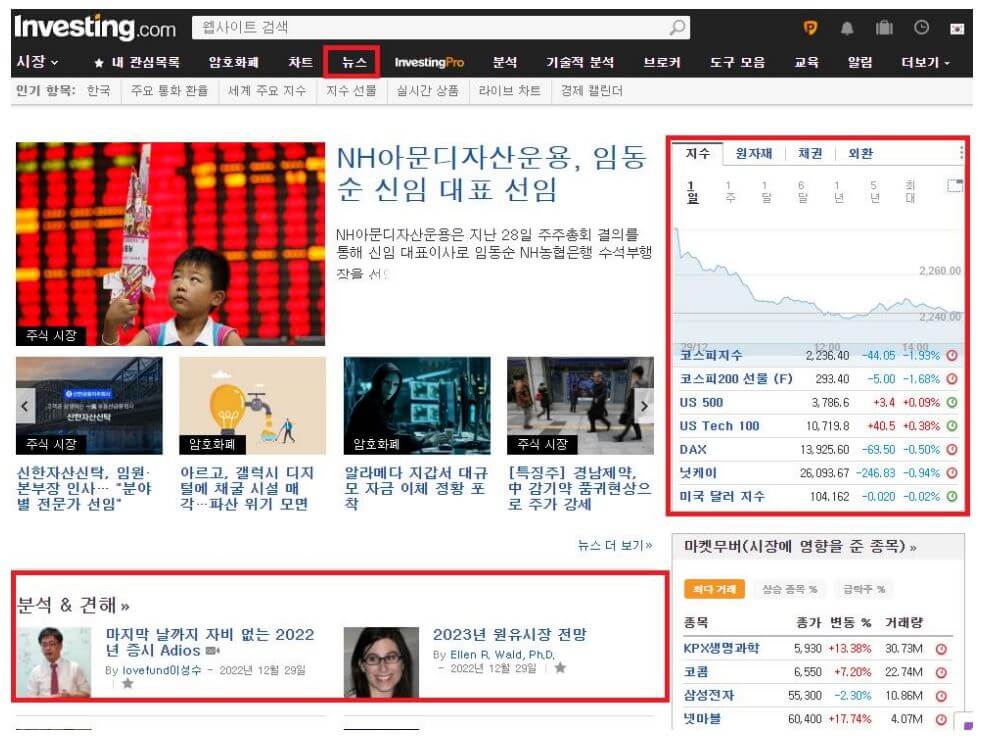Select the 1일 chart range
The image size is (988, 752).
pyautogui.click(x=692, y=192)
